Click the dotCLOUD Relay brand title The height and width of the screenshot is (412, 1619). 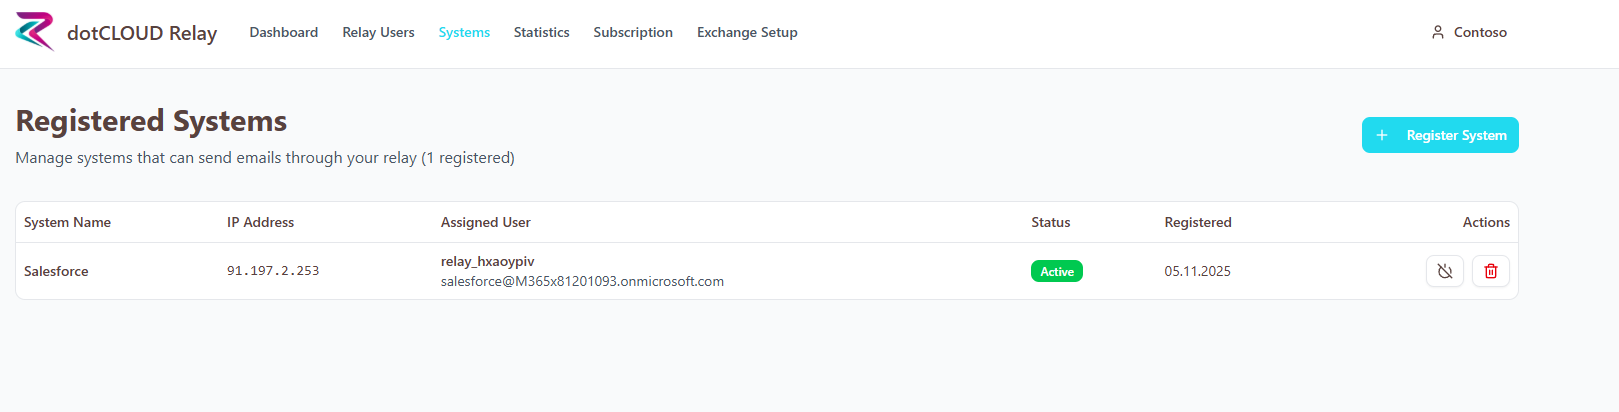click(142, 33)
